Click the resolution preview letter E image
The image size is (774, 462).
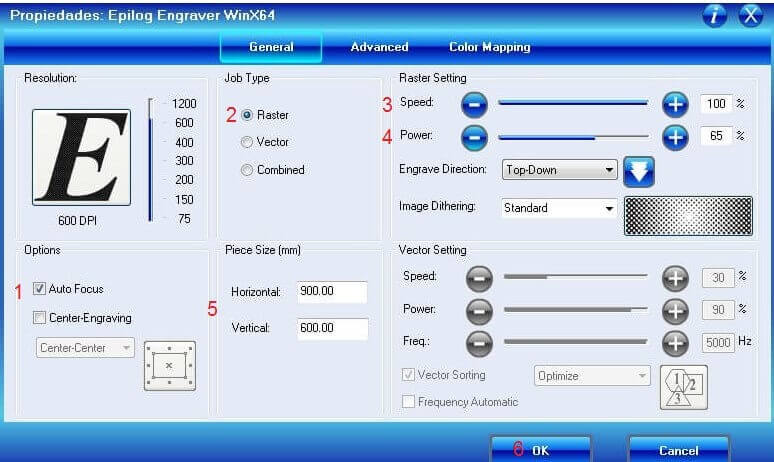pos(81,157)
